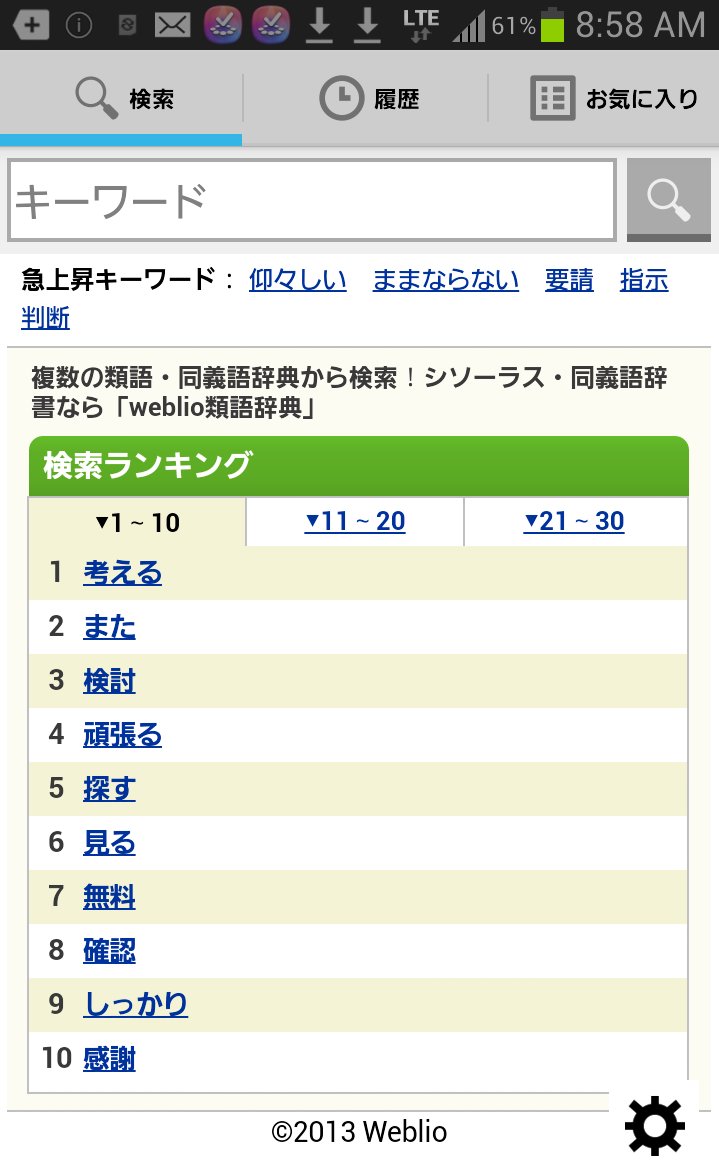Open ranking entry 考える
719x1174 pixels.
point(122,573)
